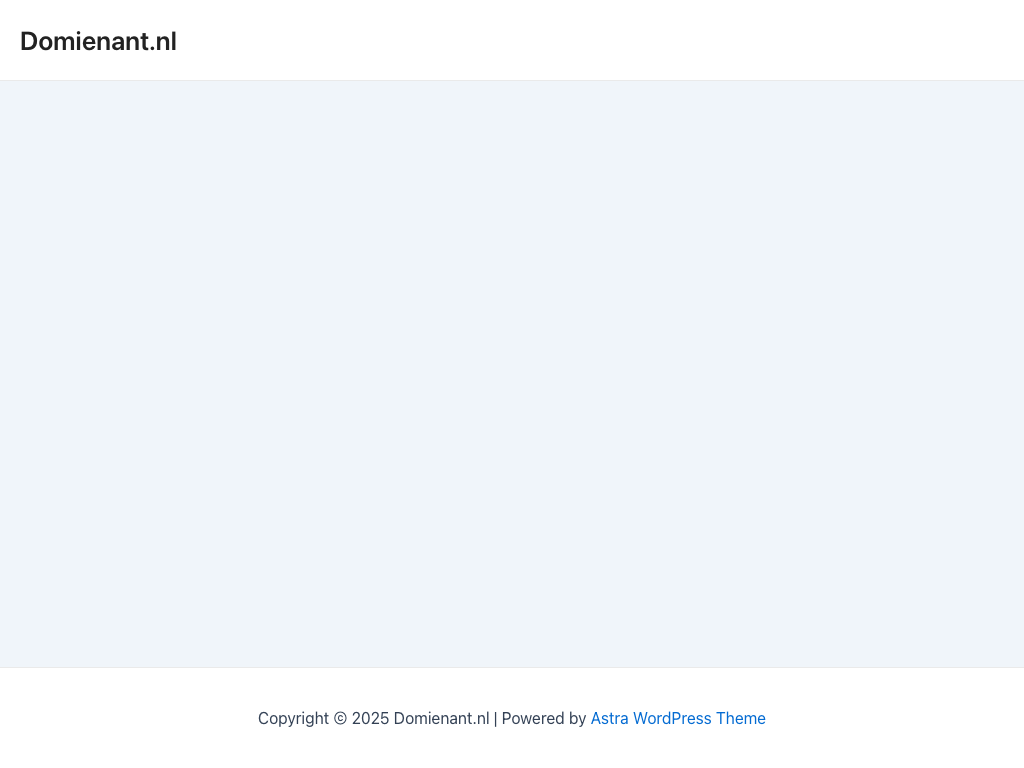Image resolution: width=1024 pixels, height=768 pixels.
Task: Click the "Powered by" footer text
Action: [x=544, y=718]
